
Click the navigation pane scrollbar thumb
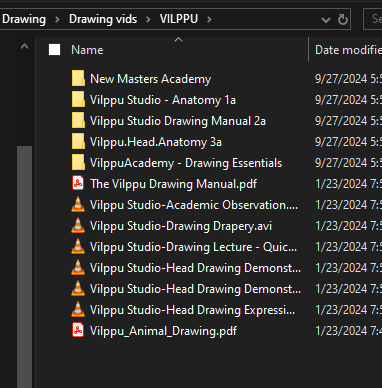click(24, 267)
